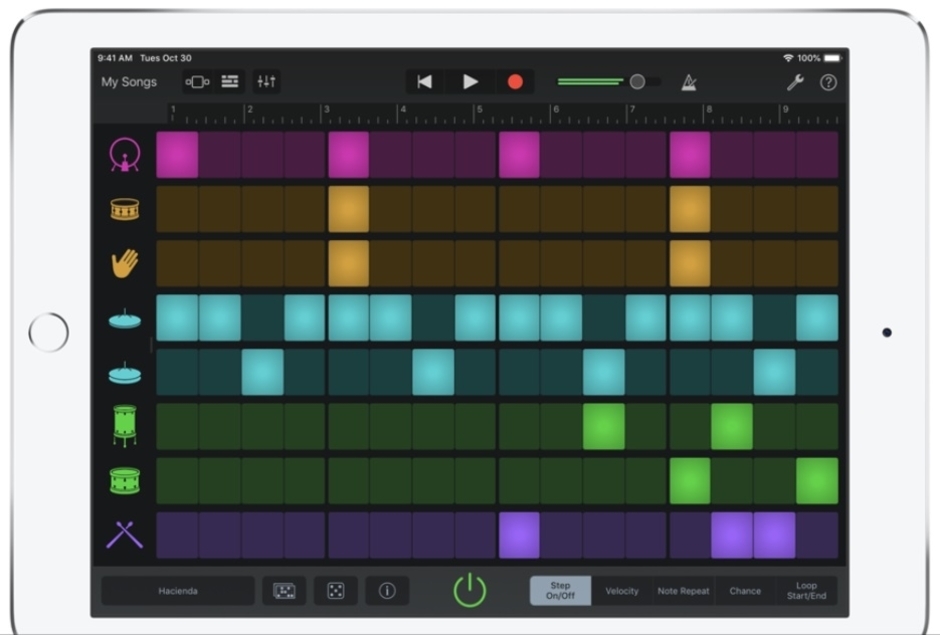
Task: Tap ruler at bar 3
Action: pyautogui.click(x=327, y=110)
